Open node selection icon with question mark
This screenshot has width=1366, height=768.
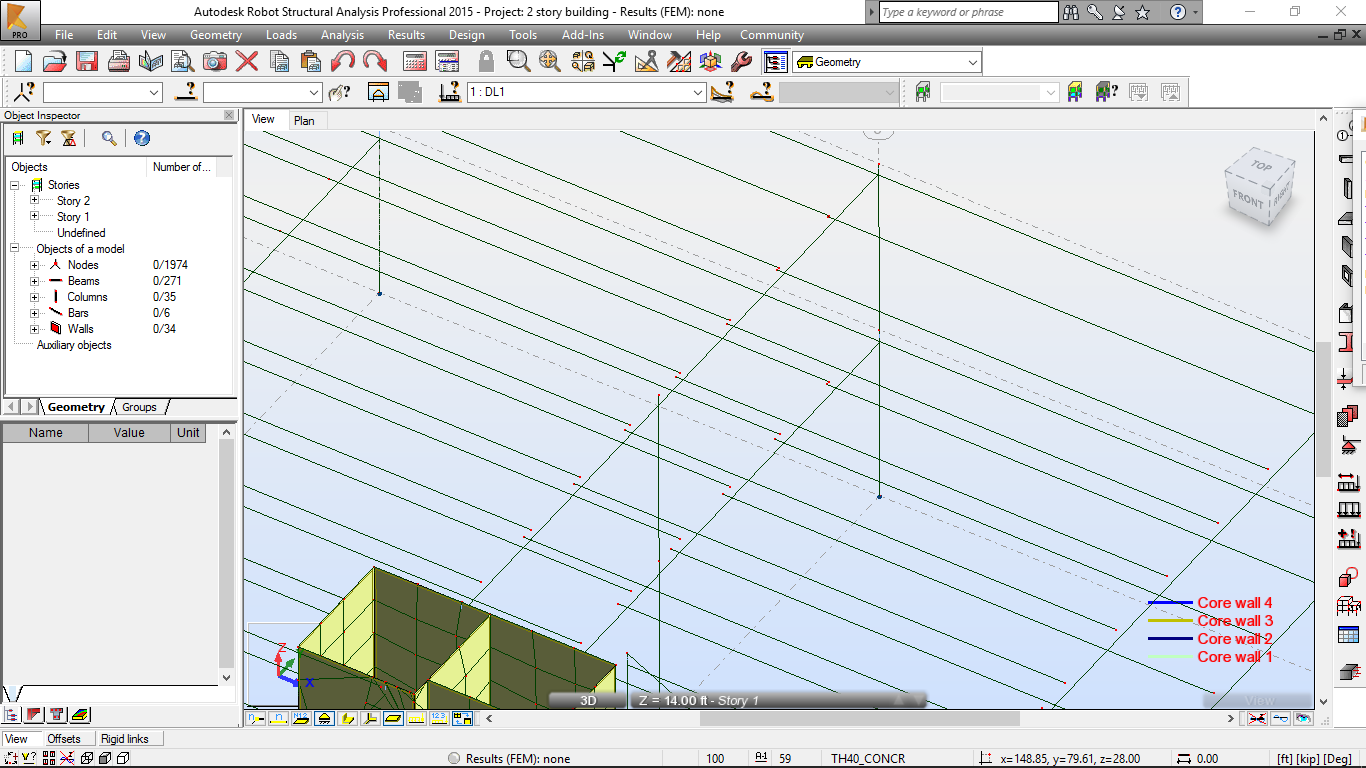click(x=25, y=92)
